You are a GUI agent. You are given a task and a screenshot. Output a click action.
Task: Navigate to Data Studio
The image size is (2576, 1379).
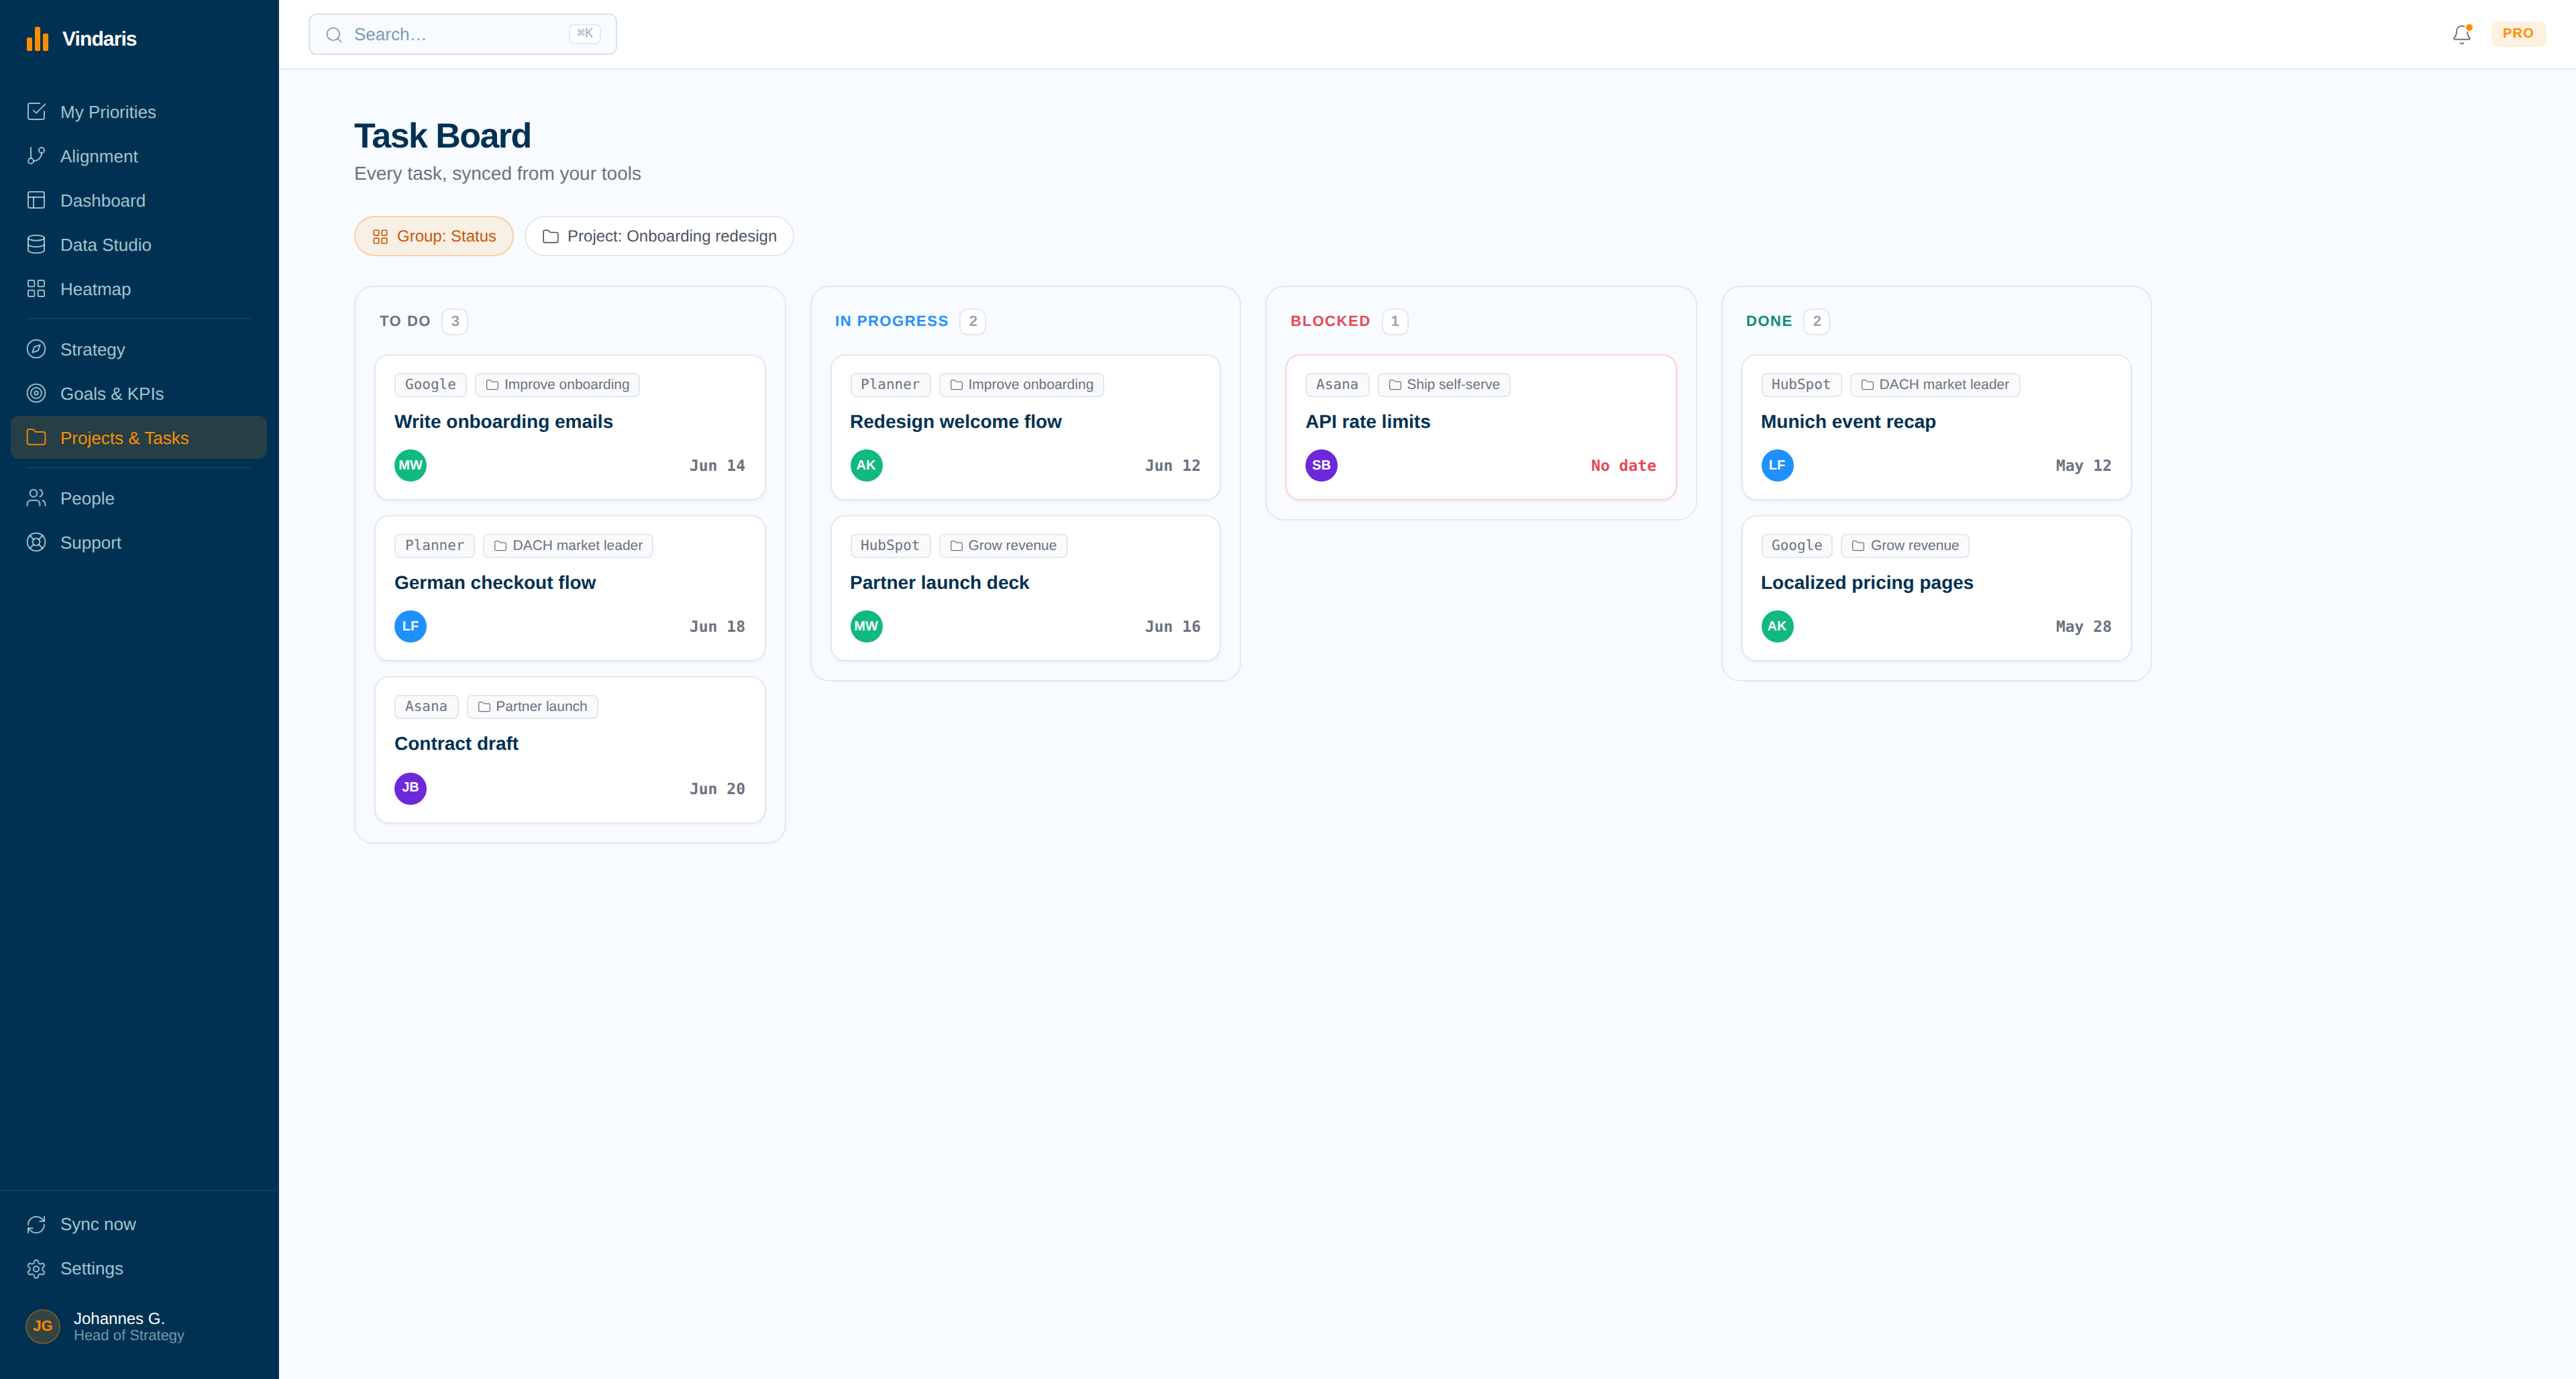pyautogui.click(x=139, y=244)
